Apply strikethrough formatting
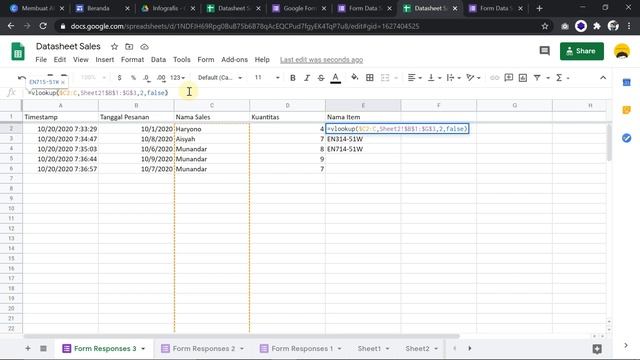The image size is (640, 360). [321, 78]
